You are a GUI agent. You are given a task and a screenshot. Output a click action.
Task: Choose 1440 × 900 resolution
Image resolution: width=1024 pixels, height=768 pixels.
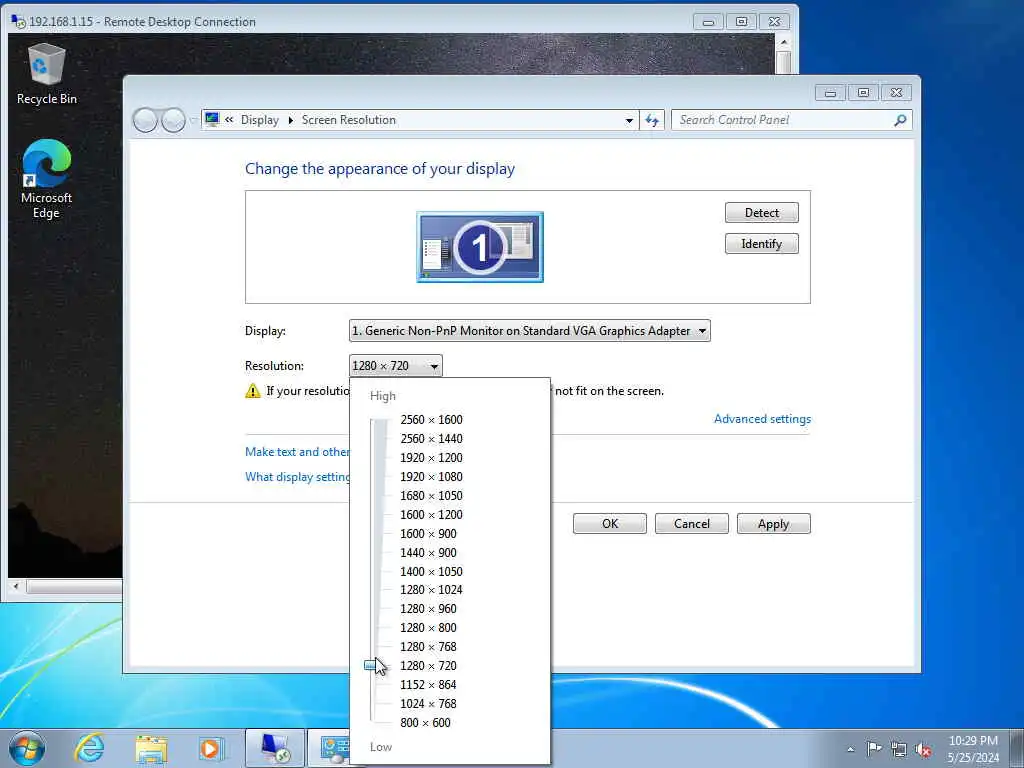[x=428, y=552]
